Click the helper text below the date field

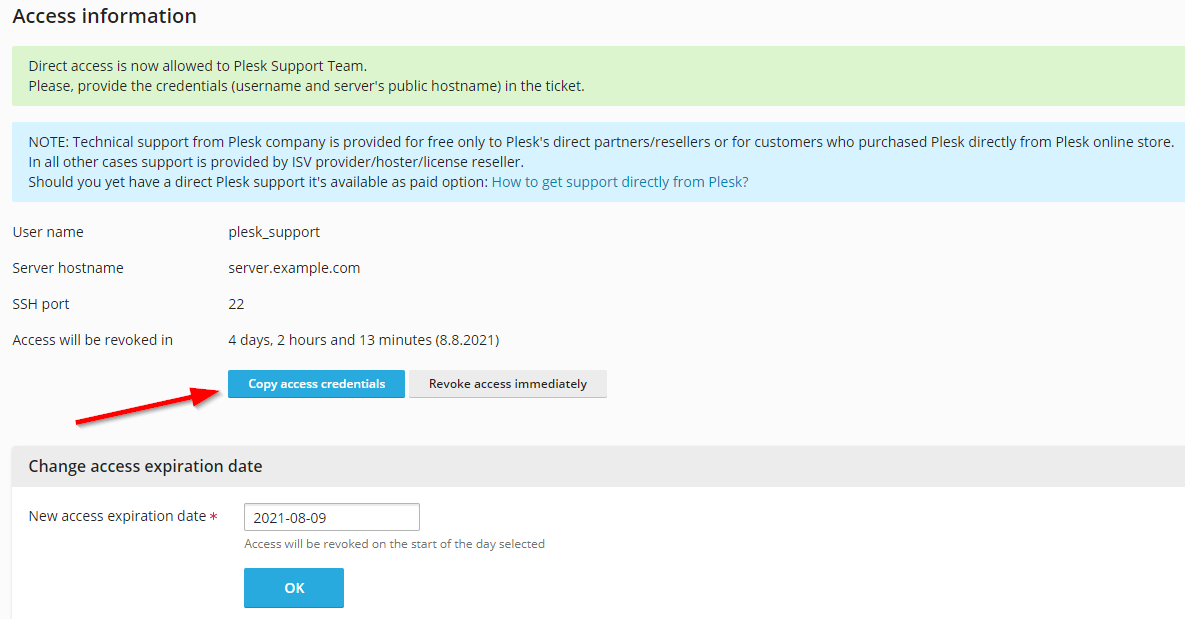click(x=395, y=543)
